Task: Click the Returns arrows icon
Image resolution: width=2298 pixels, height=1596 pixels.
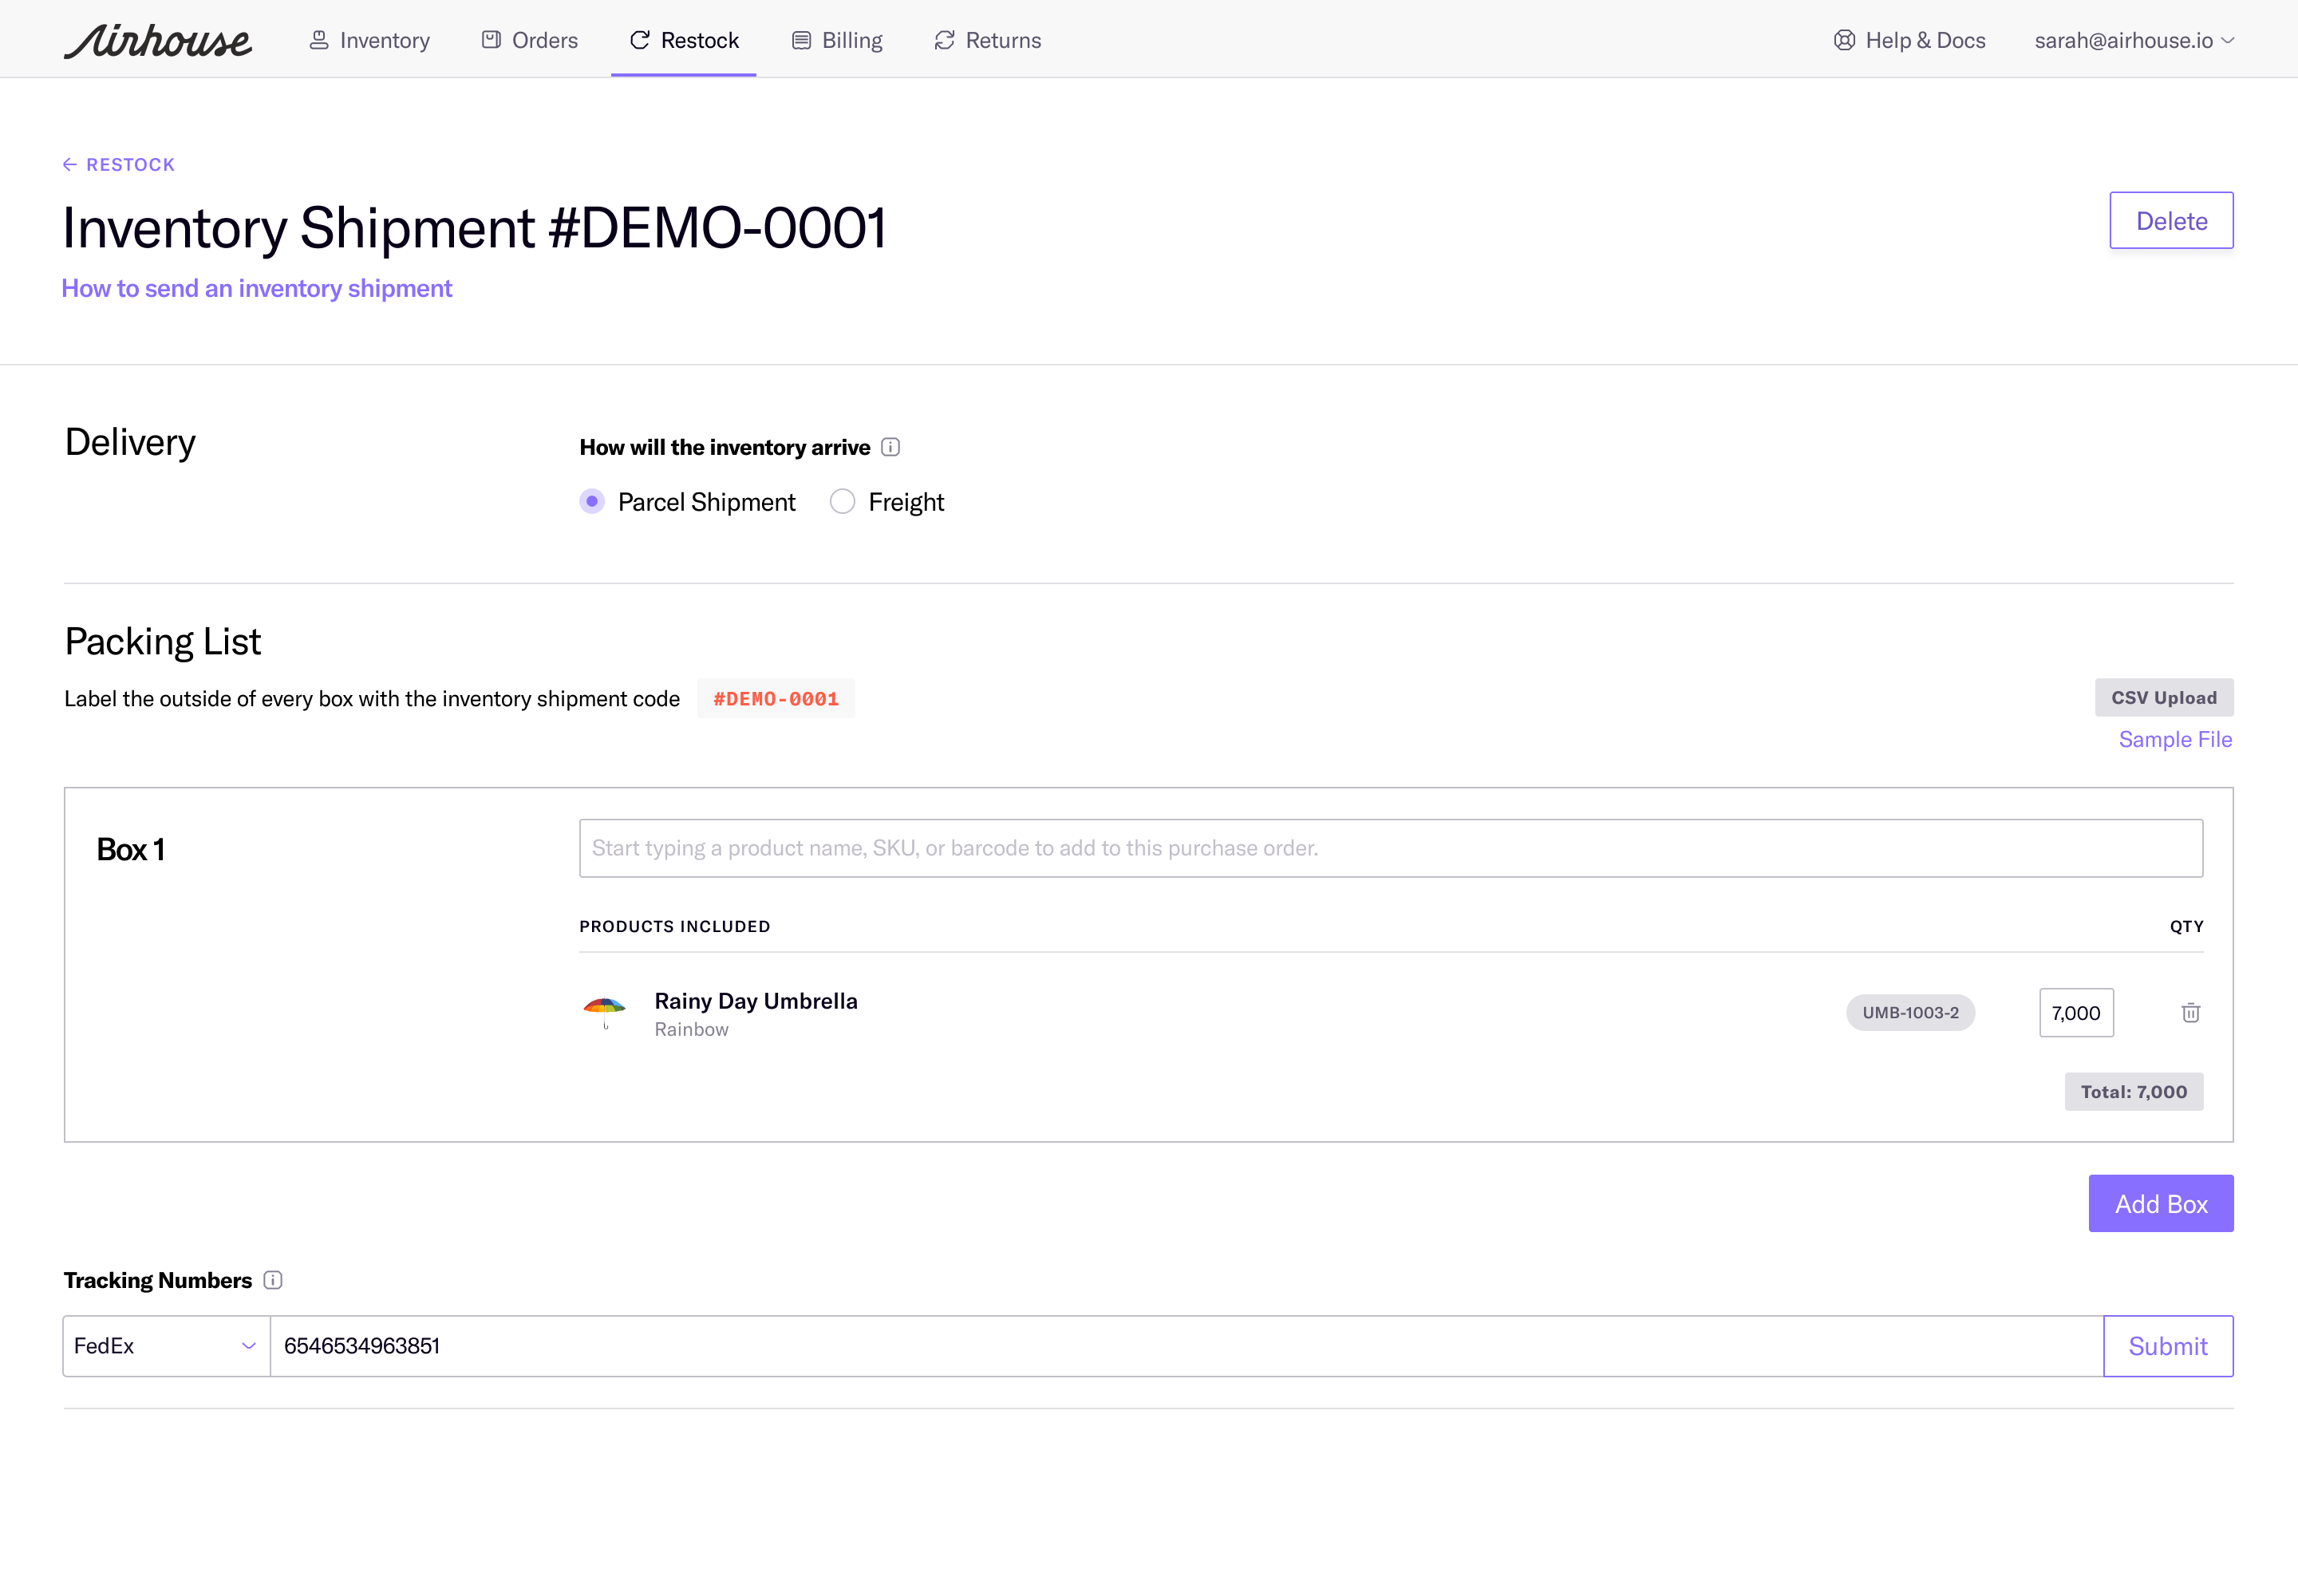Action: pyautogui.click(x=944, y=40)
